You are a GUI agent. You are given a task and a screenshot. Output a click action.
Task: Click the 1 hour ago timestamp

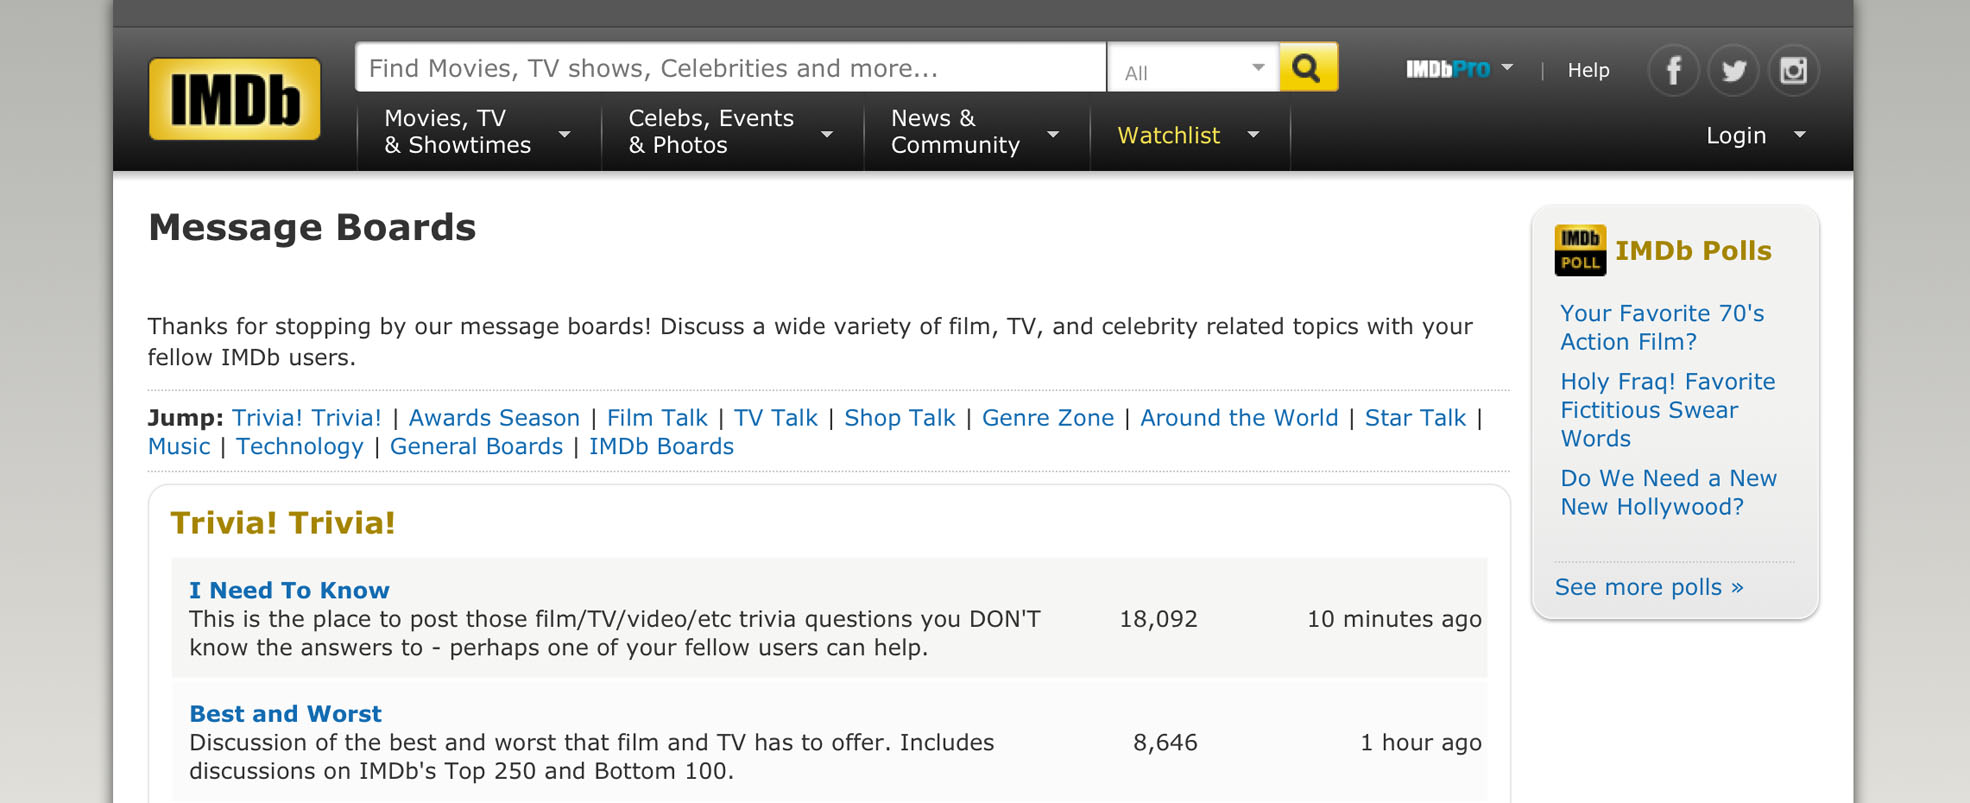pos(1421,743)
